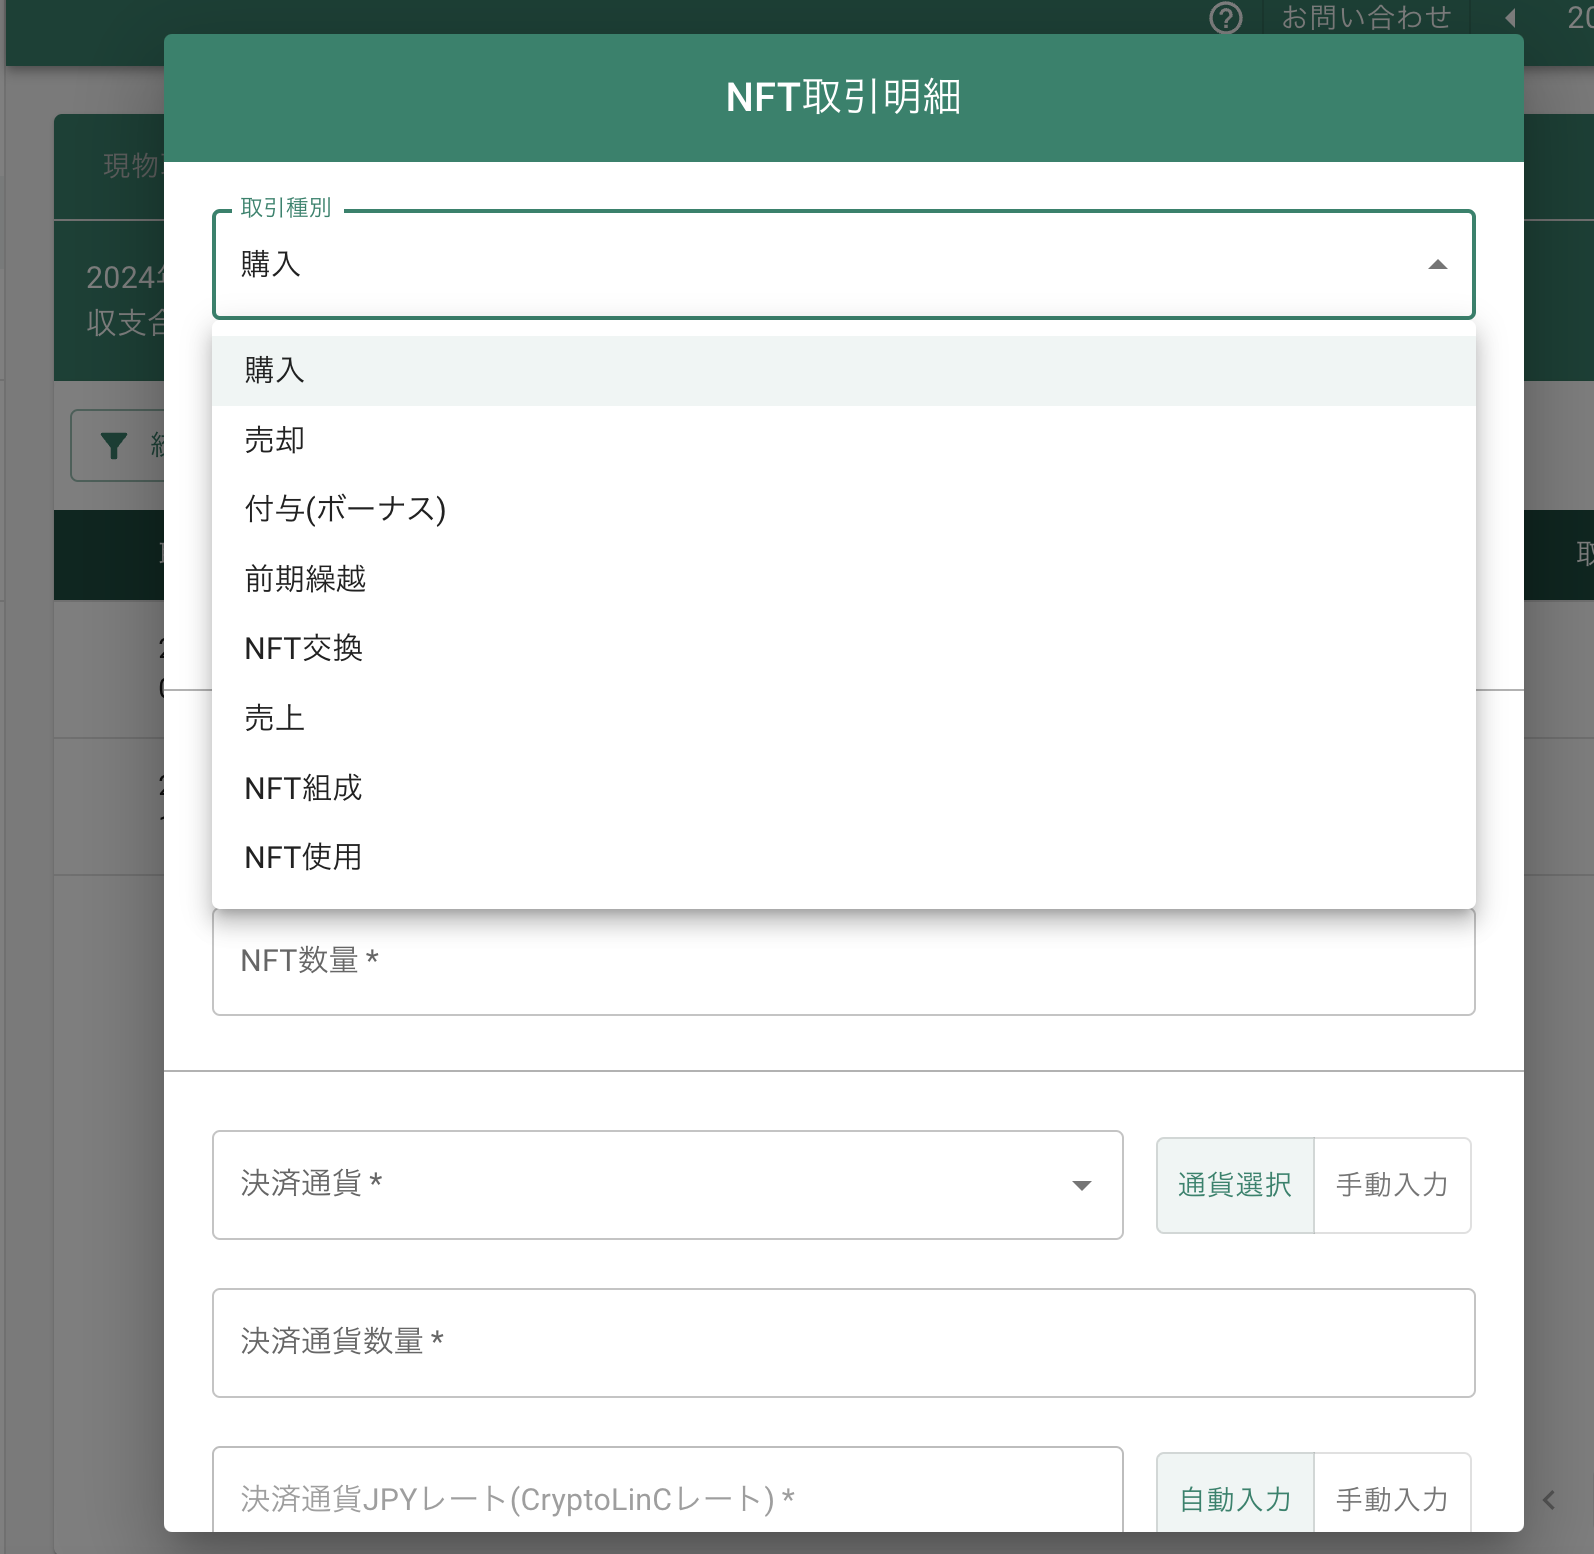
Task: Open the 決済通貨 dropdown
Action: 667,1185
